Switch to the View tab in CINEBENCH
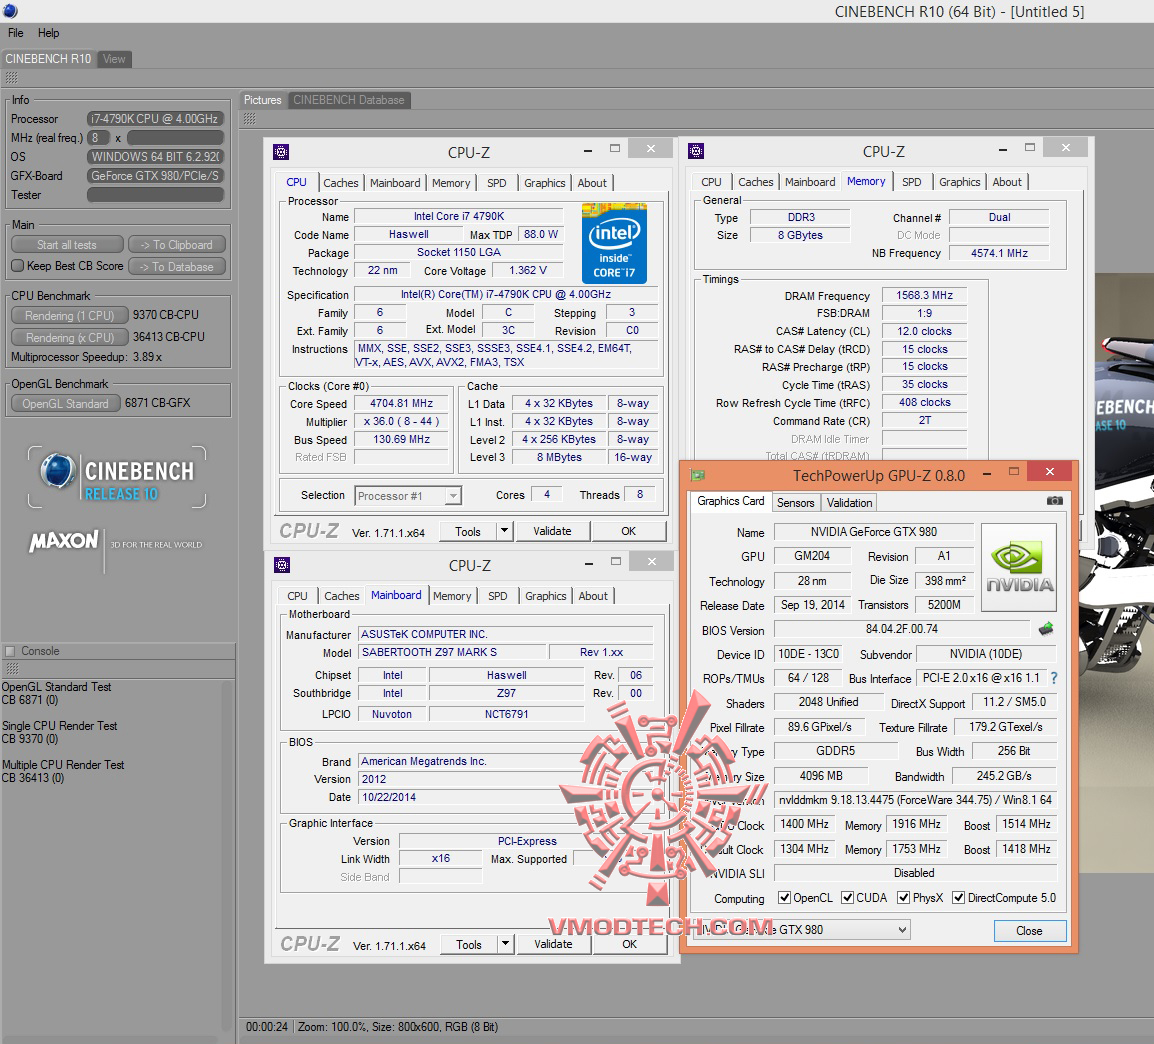 [x=114, y=59]
